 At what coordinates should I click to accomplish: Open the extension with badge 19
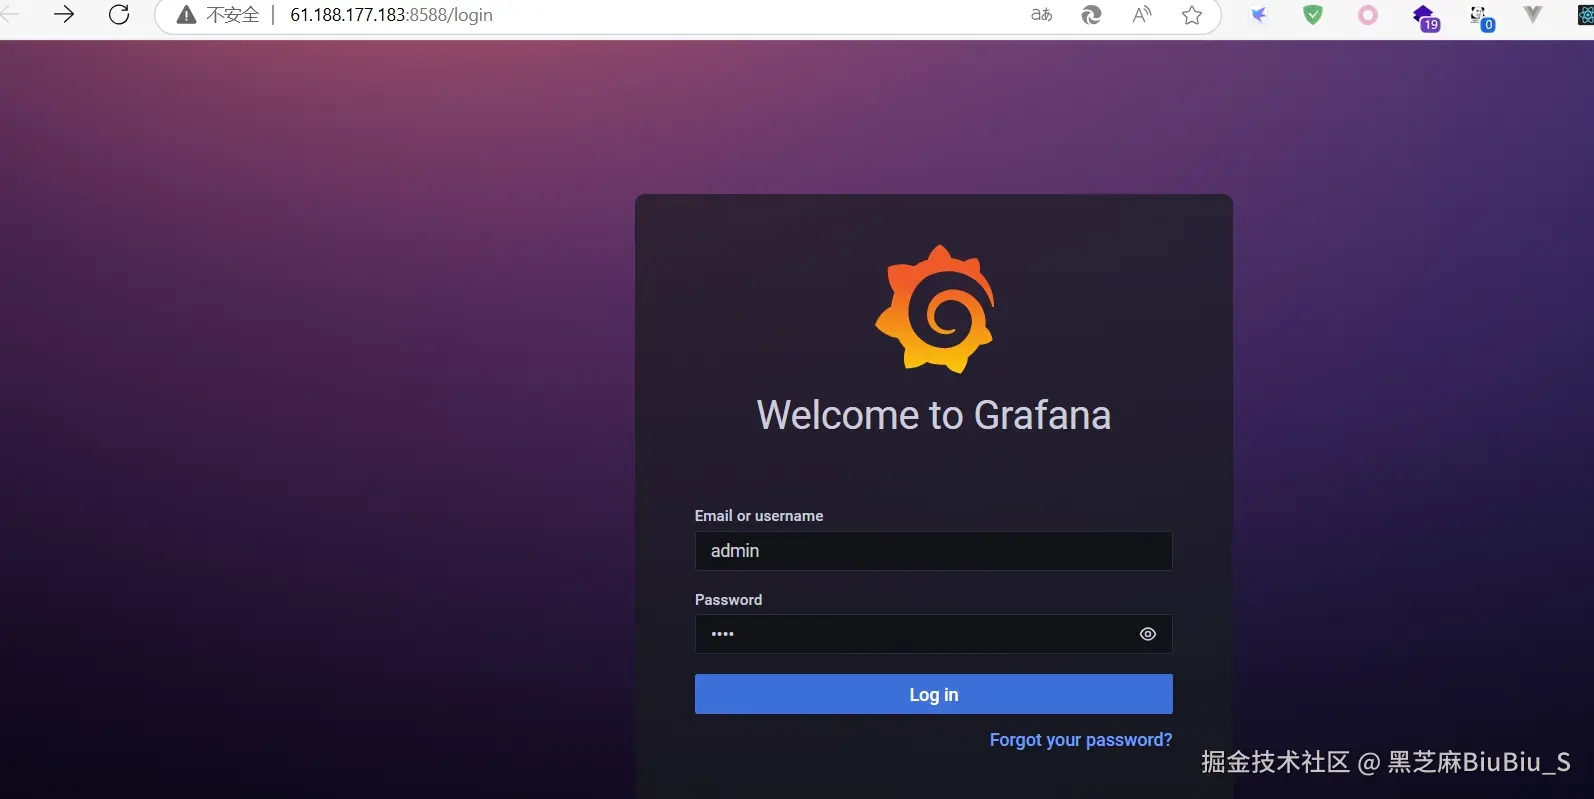tap(1424, 17)
